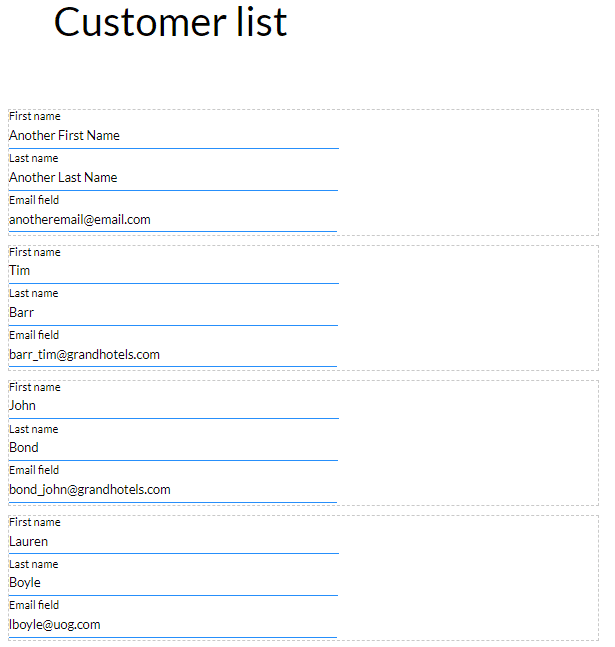Click the last name field containing Barr

pos(173,313)
